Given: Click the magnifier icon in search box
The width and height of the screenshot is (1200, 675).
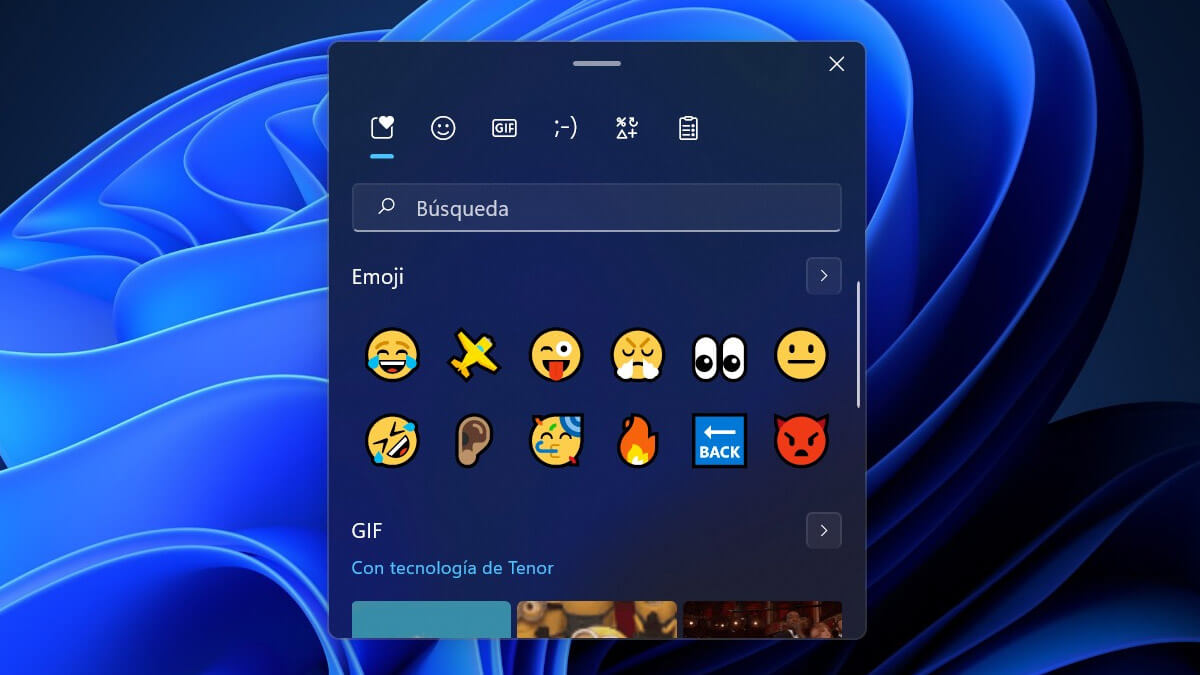Looking at the screenshot, I should [x=386, y=207].
